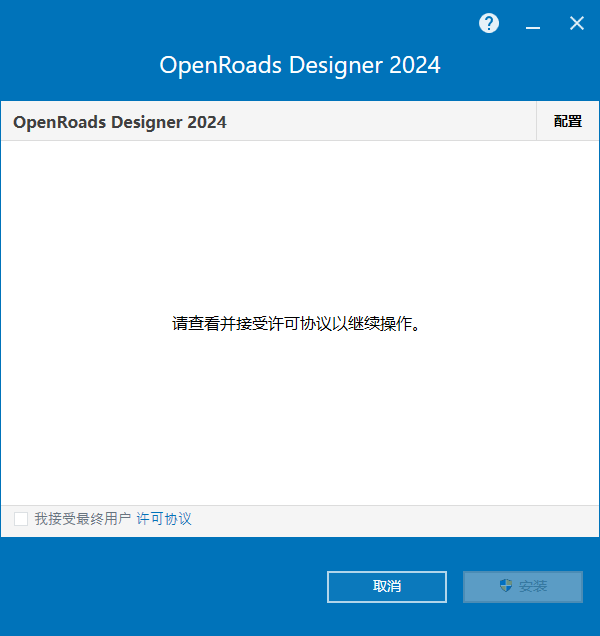The width and height of the screenshot is (600, 636).
Task: Close the OpenRoads Designer installer
Action: point(576,23)
